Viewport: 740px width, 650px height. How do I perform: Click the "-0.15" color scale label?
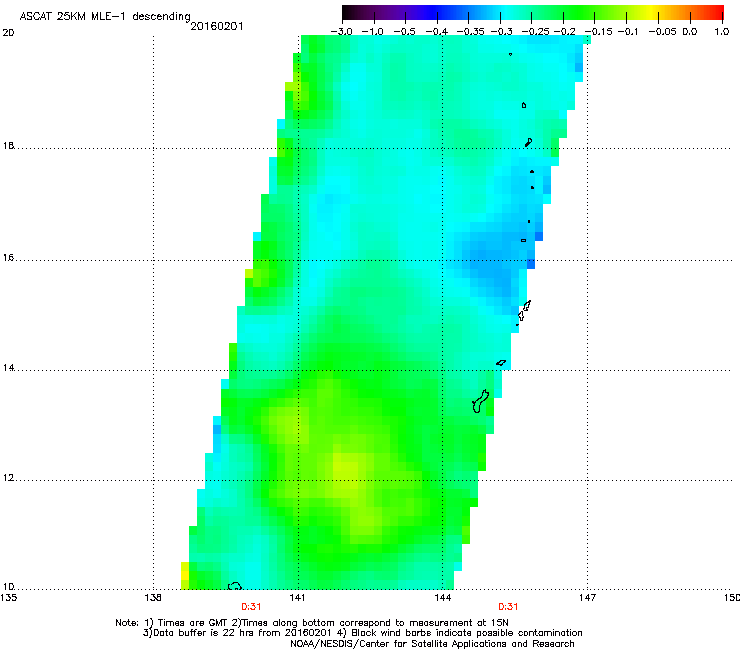pos(598,32)
